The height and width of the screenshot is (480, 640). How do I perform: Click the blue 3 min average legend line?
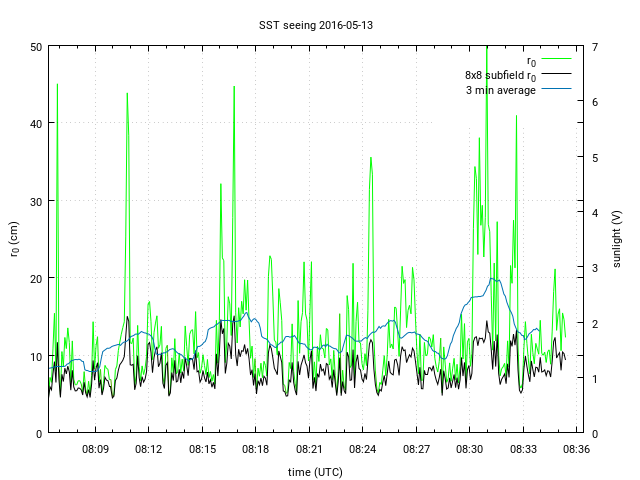[x=556, y=90]
